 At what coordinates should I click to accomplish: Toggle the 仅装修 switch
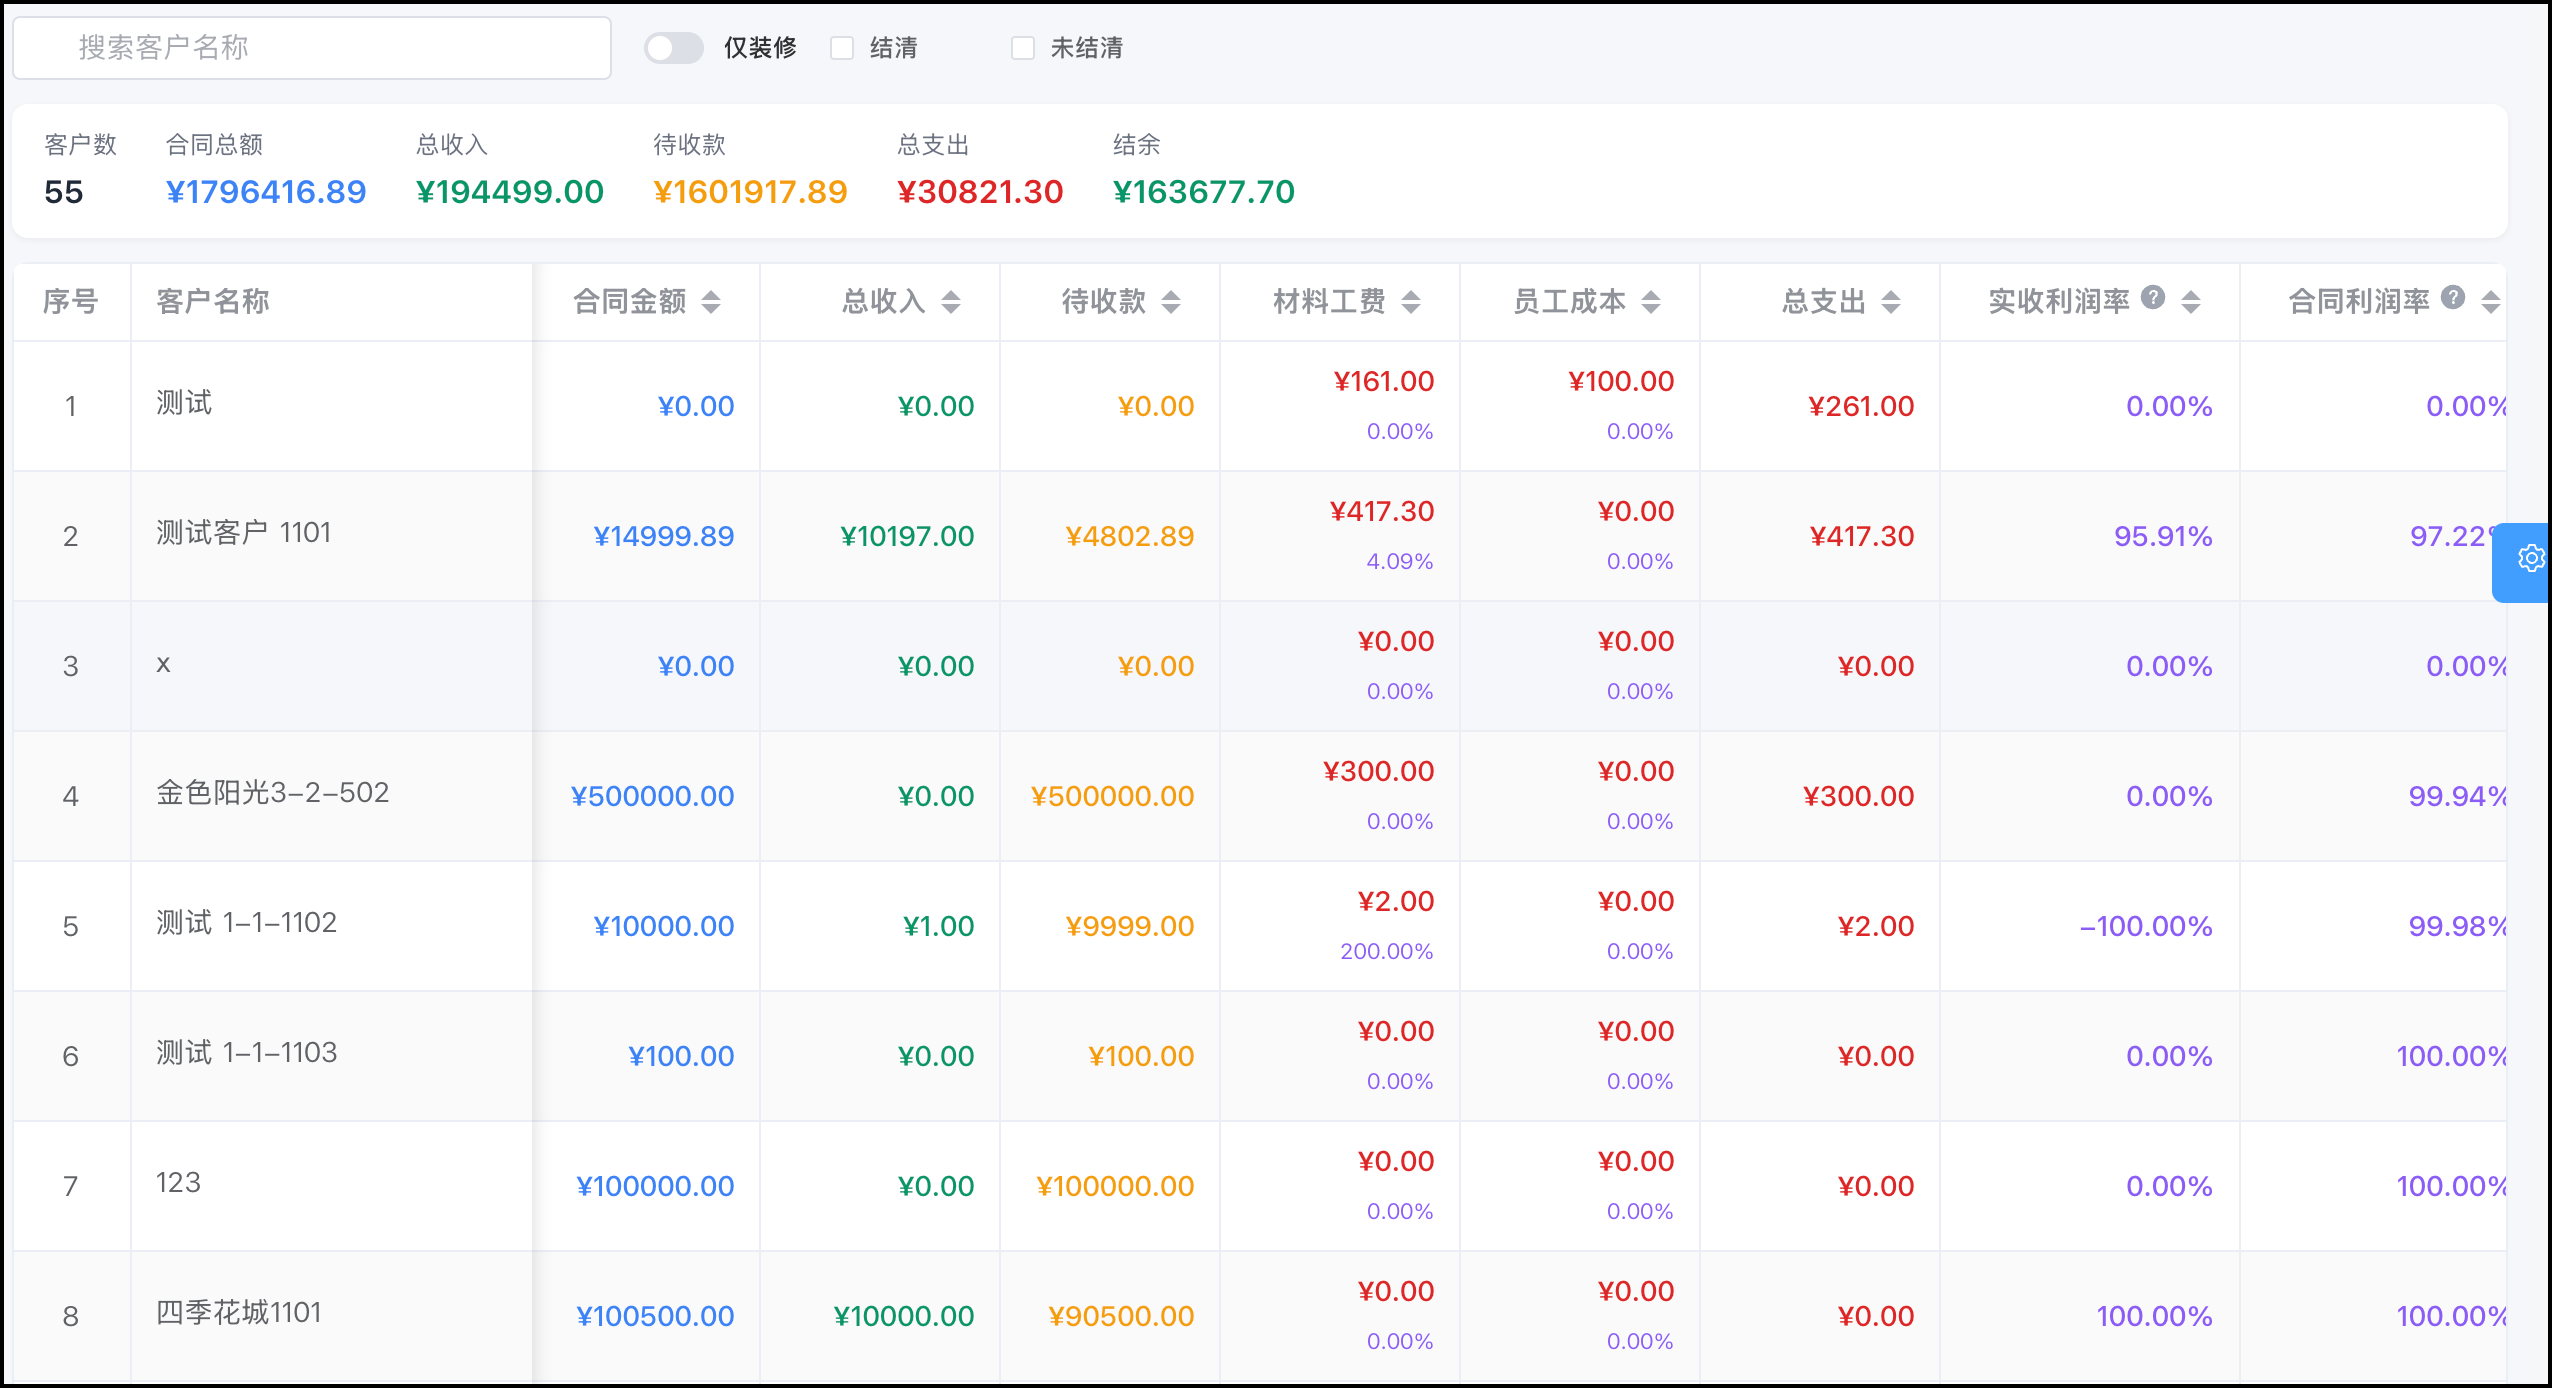[x=674, y=48]
